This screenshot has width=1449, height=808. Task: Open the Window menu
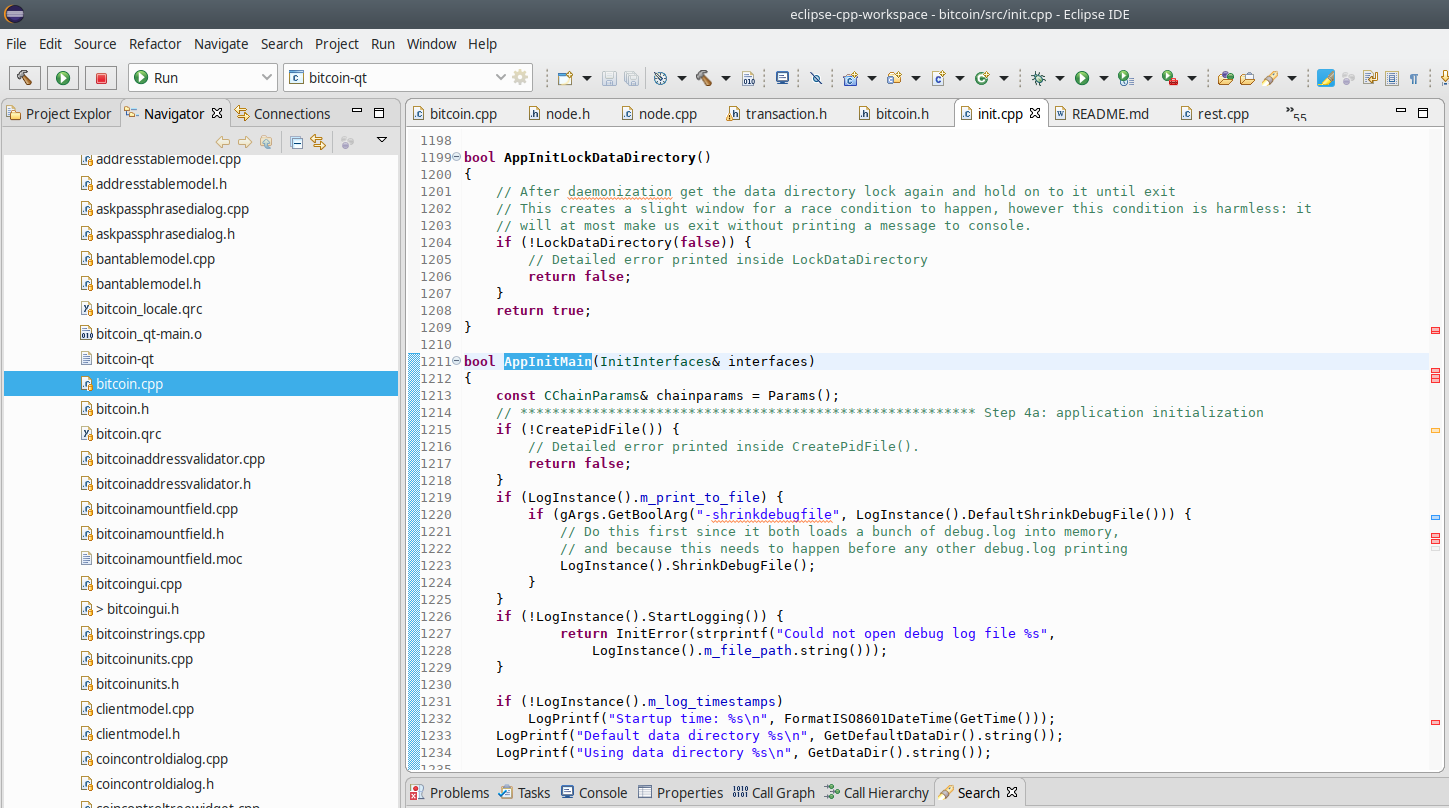click(431, 44)
